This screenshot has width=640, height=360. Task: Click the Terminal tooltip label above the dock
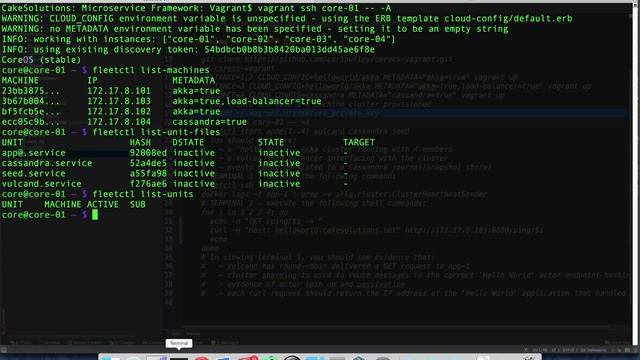pos(179,343)
